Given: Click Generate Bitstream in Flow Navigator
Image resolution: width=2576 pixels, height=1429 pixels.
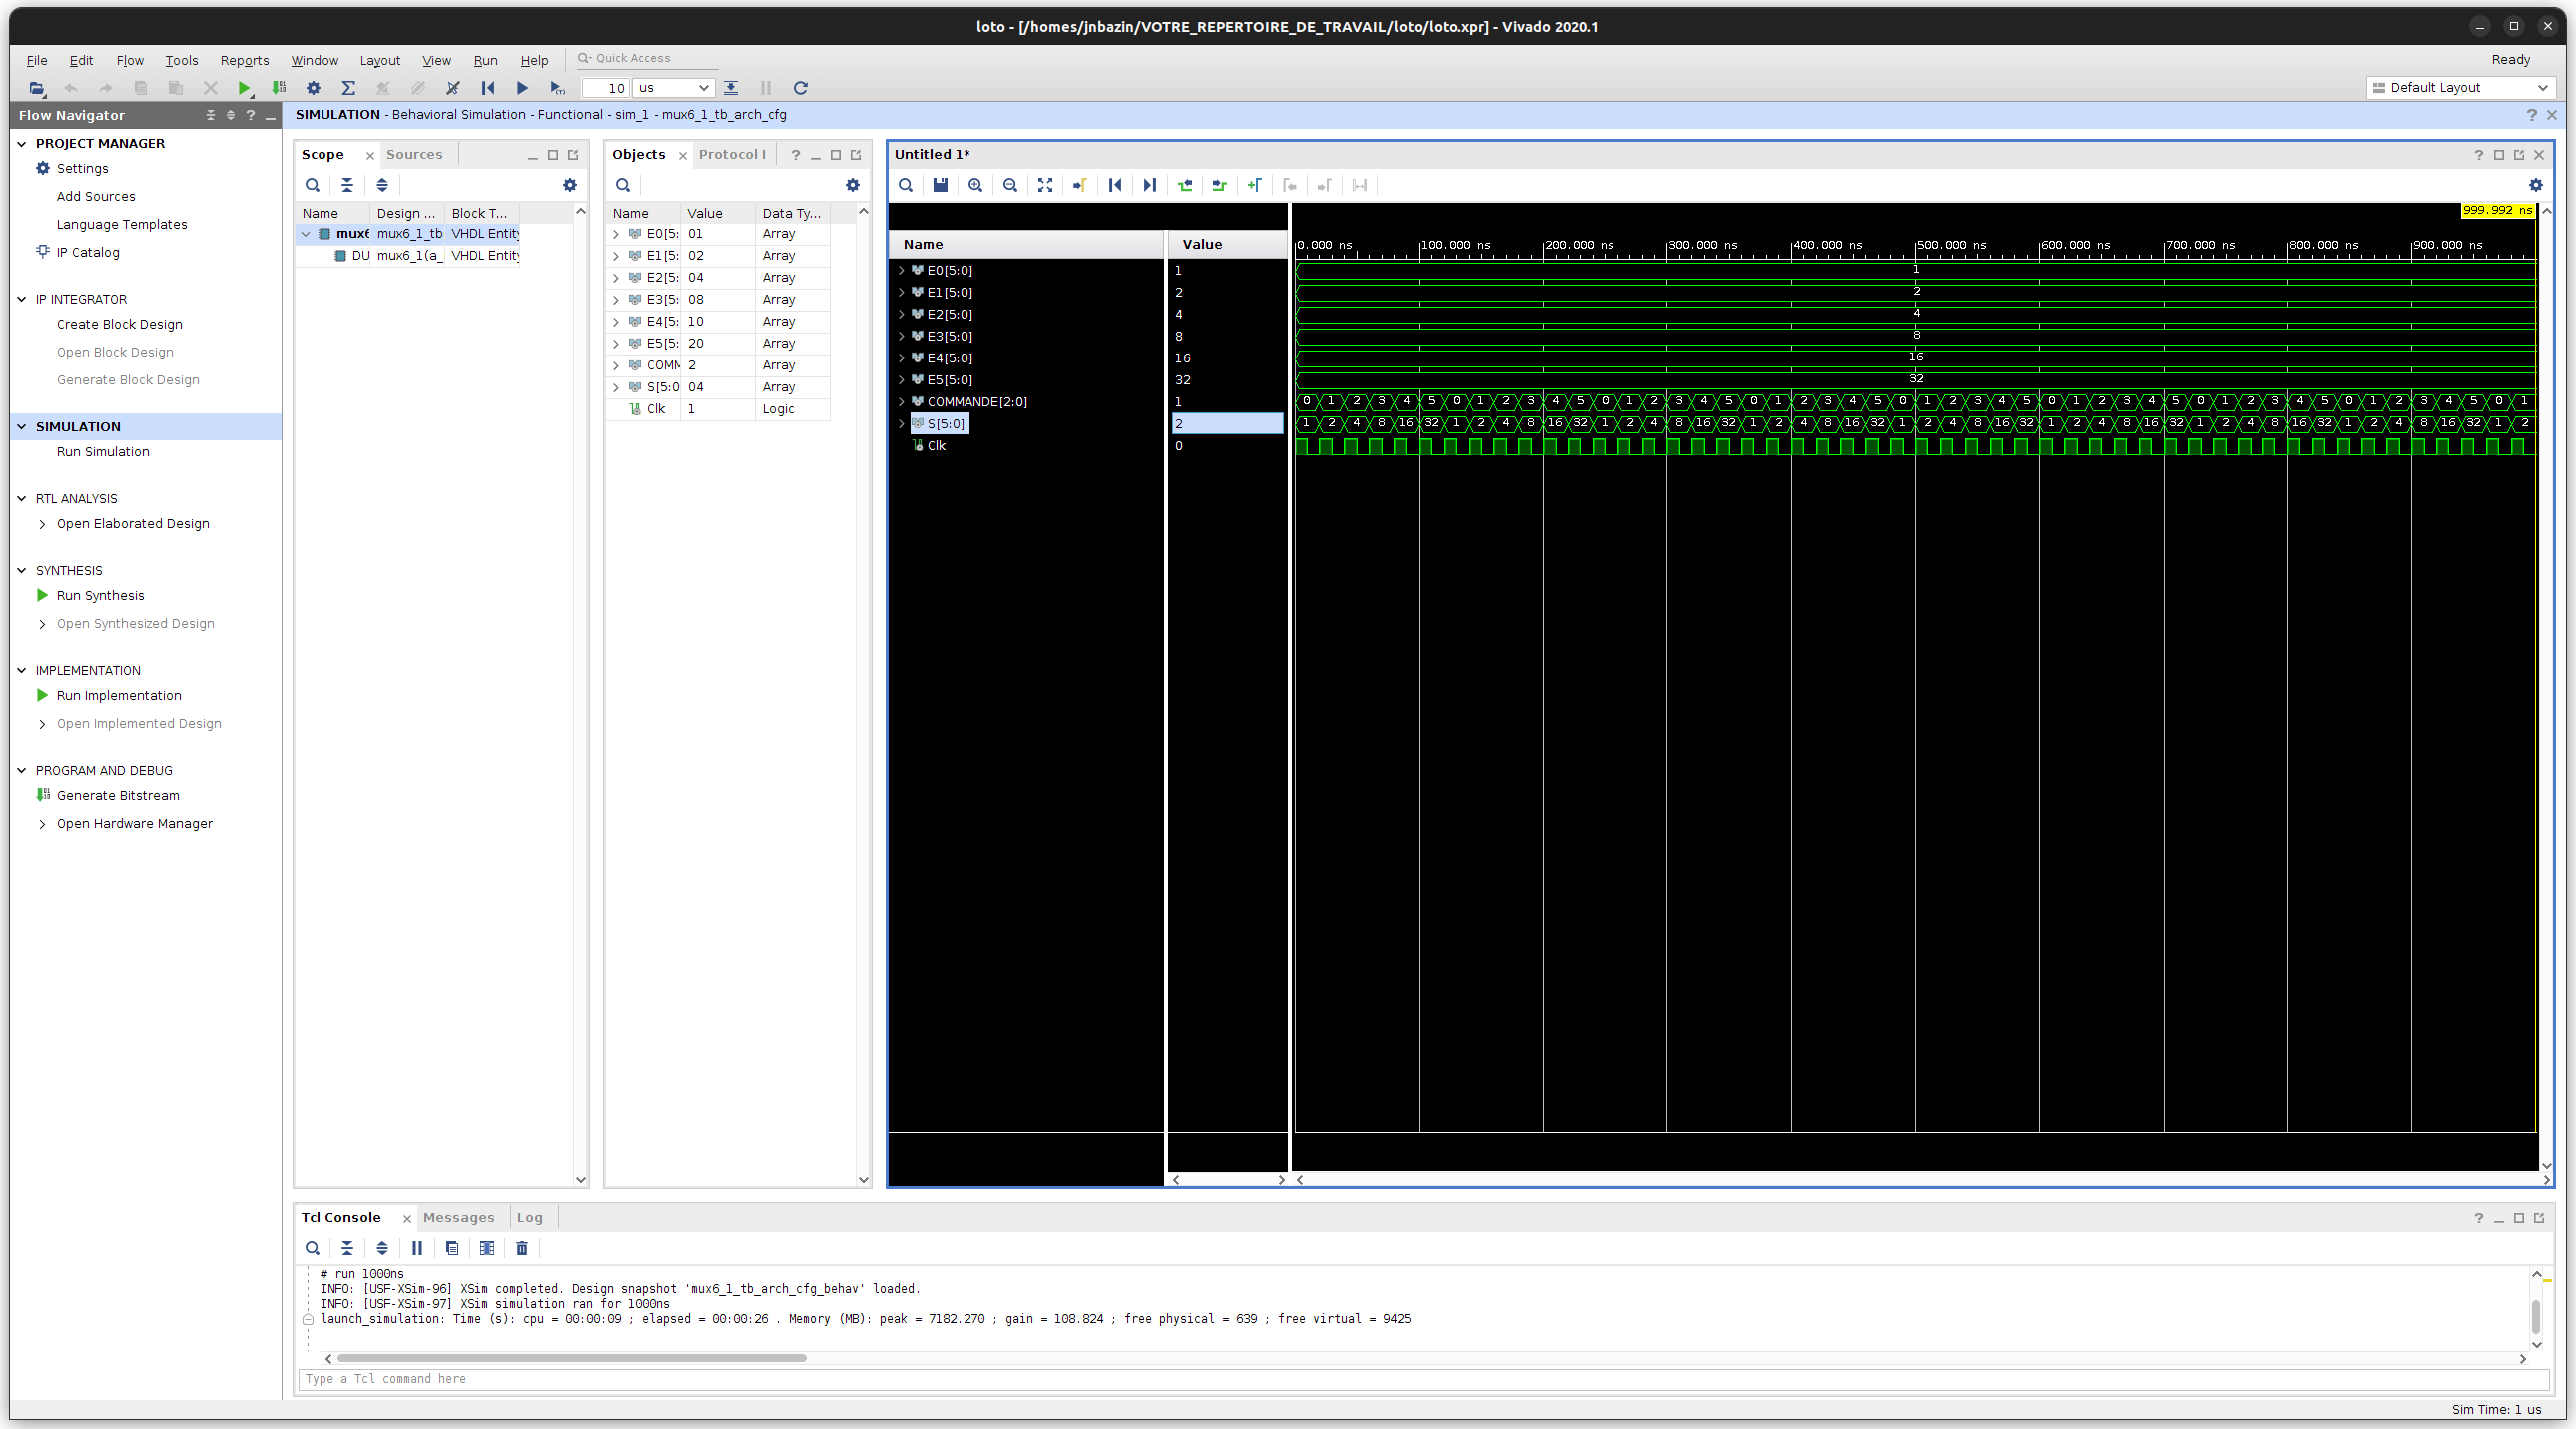Looking at the screenshot, I should pyautogui.click(x=118, y=796).
